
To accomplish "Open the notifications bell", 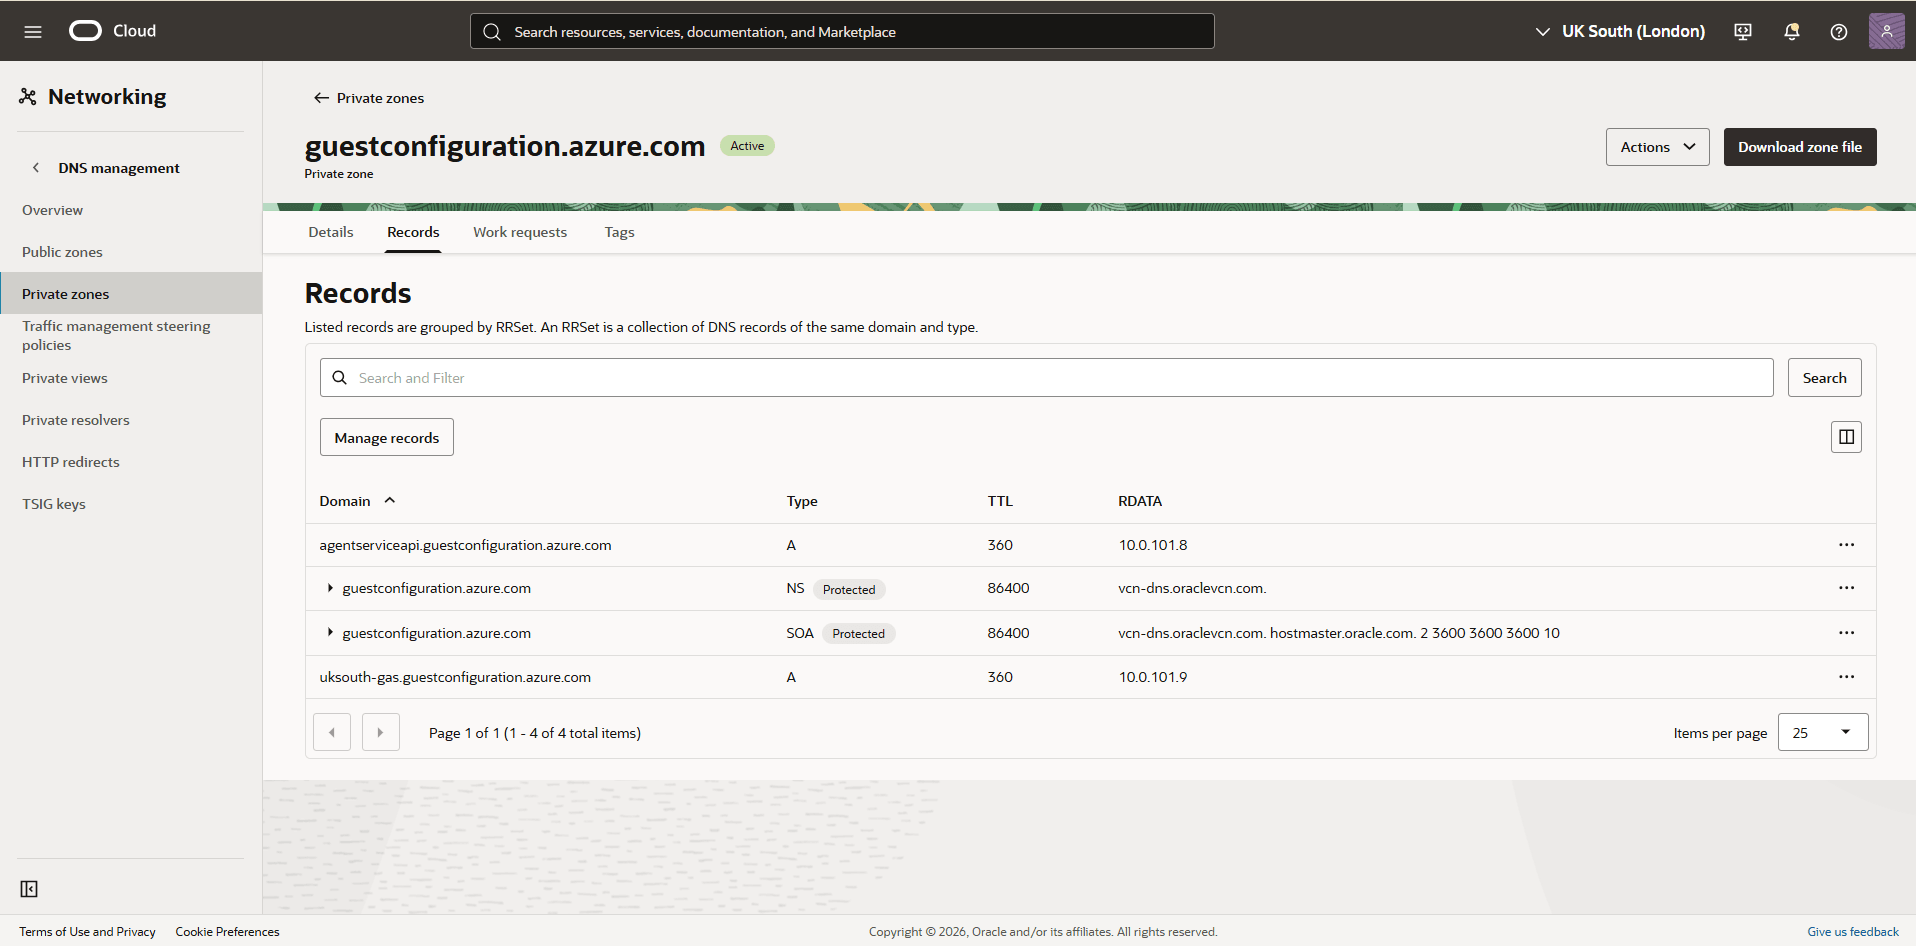I will [1790, 31].
